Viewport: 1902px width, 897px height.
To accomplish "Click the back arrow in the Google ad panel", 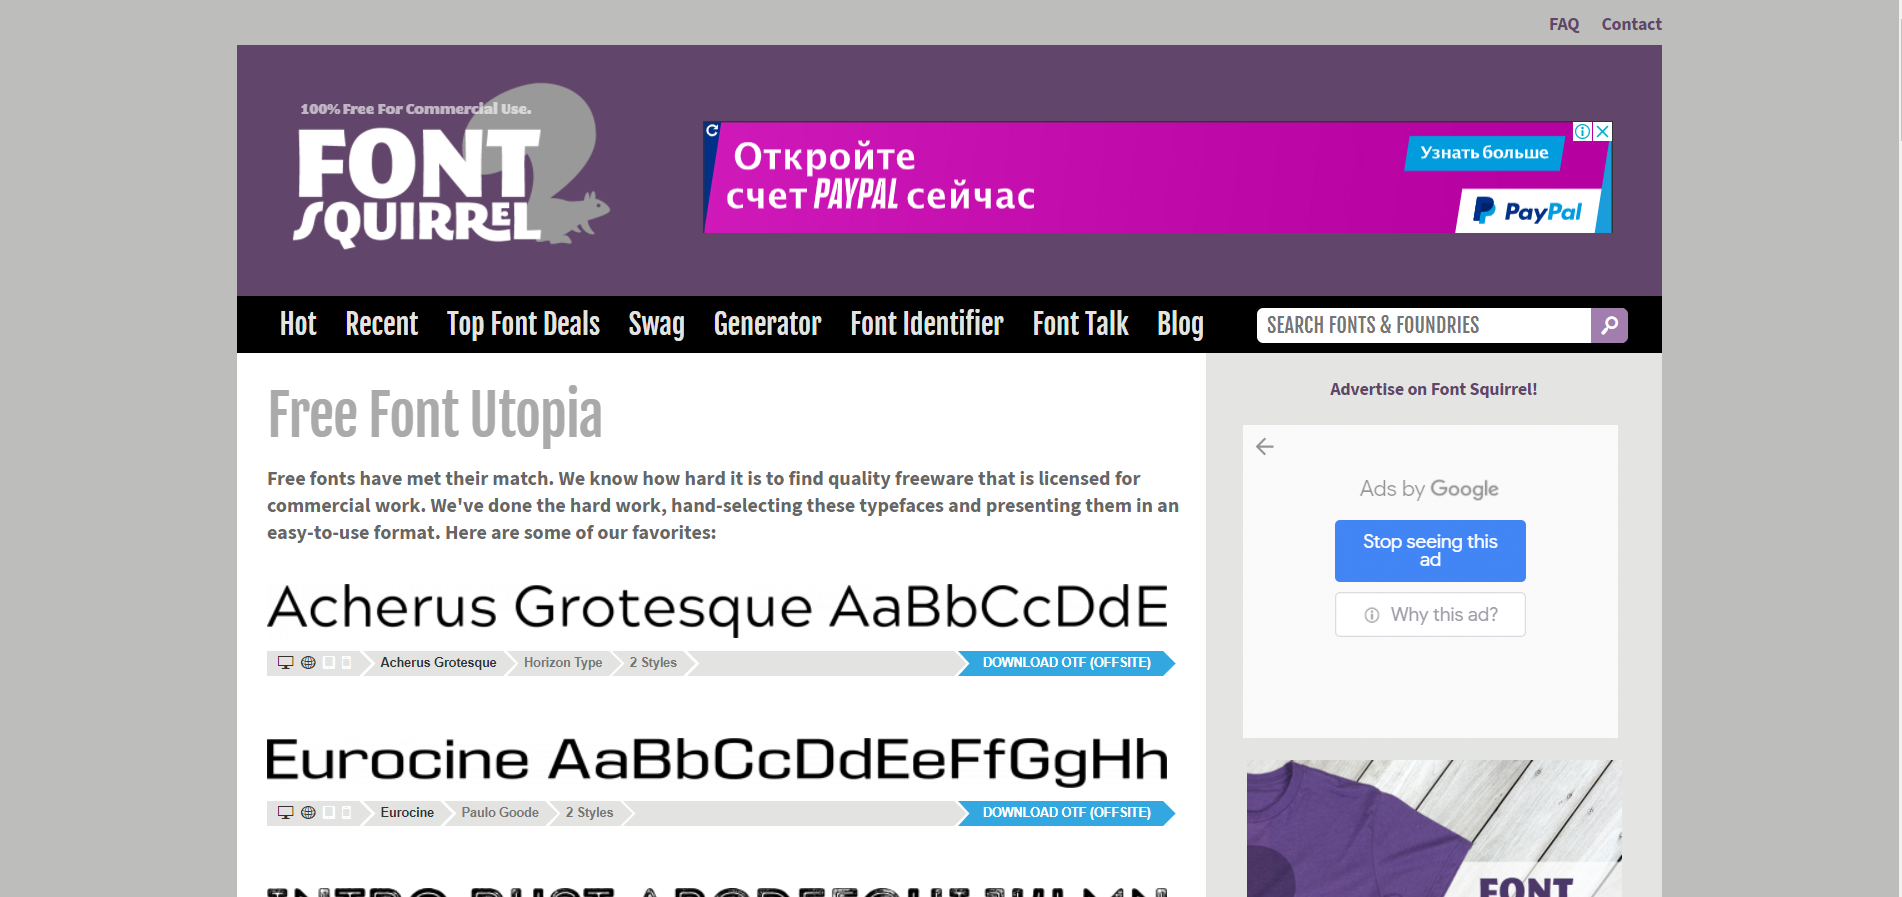I will coord(1265,446).
